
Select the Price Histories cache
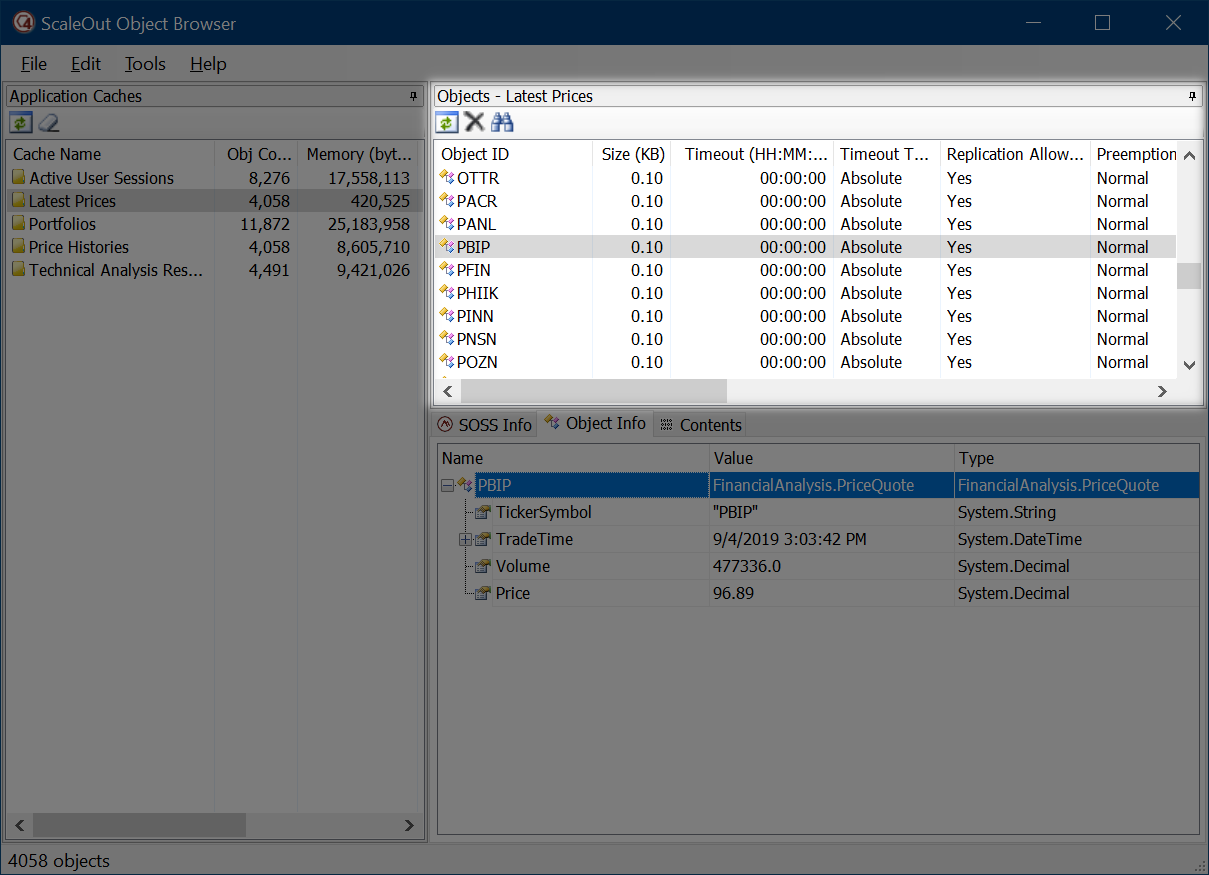78,247
